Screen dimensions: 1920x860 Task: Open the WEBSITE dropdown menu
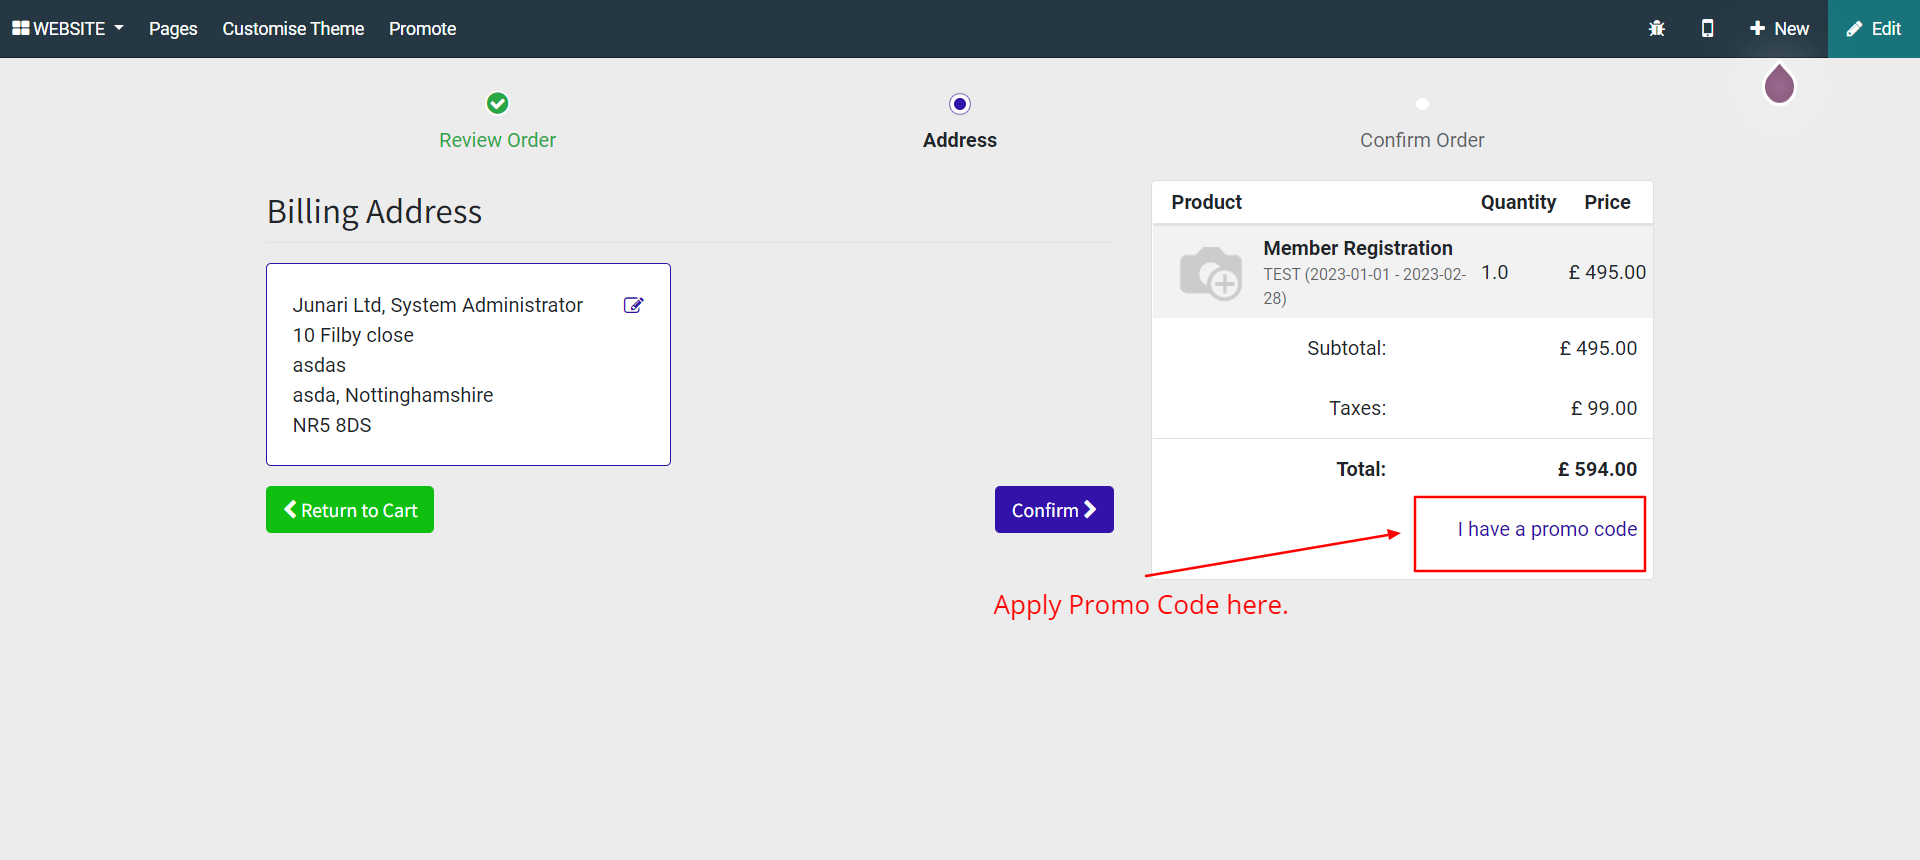coord(68,29)
